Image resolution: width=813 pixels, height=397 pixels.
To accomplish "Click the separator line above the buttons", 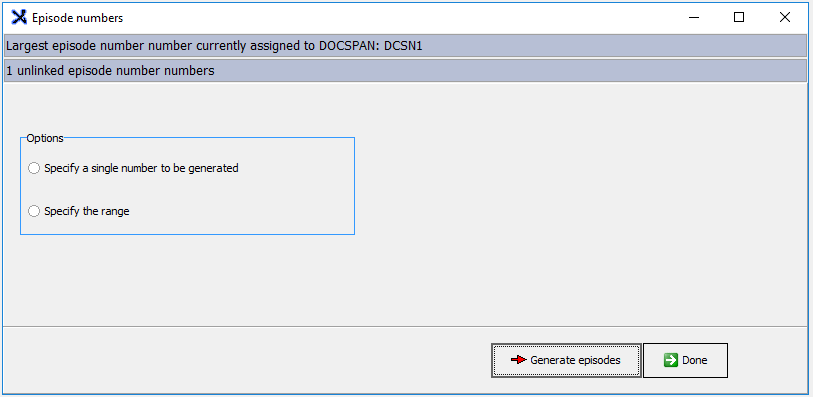I will [x=405, y=327].
